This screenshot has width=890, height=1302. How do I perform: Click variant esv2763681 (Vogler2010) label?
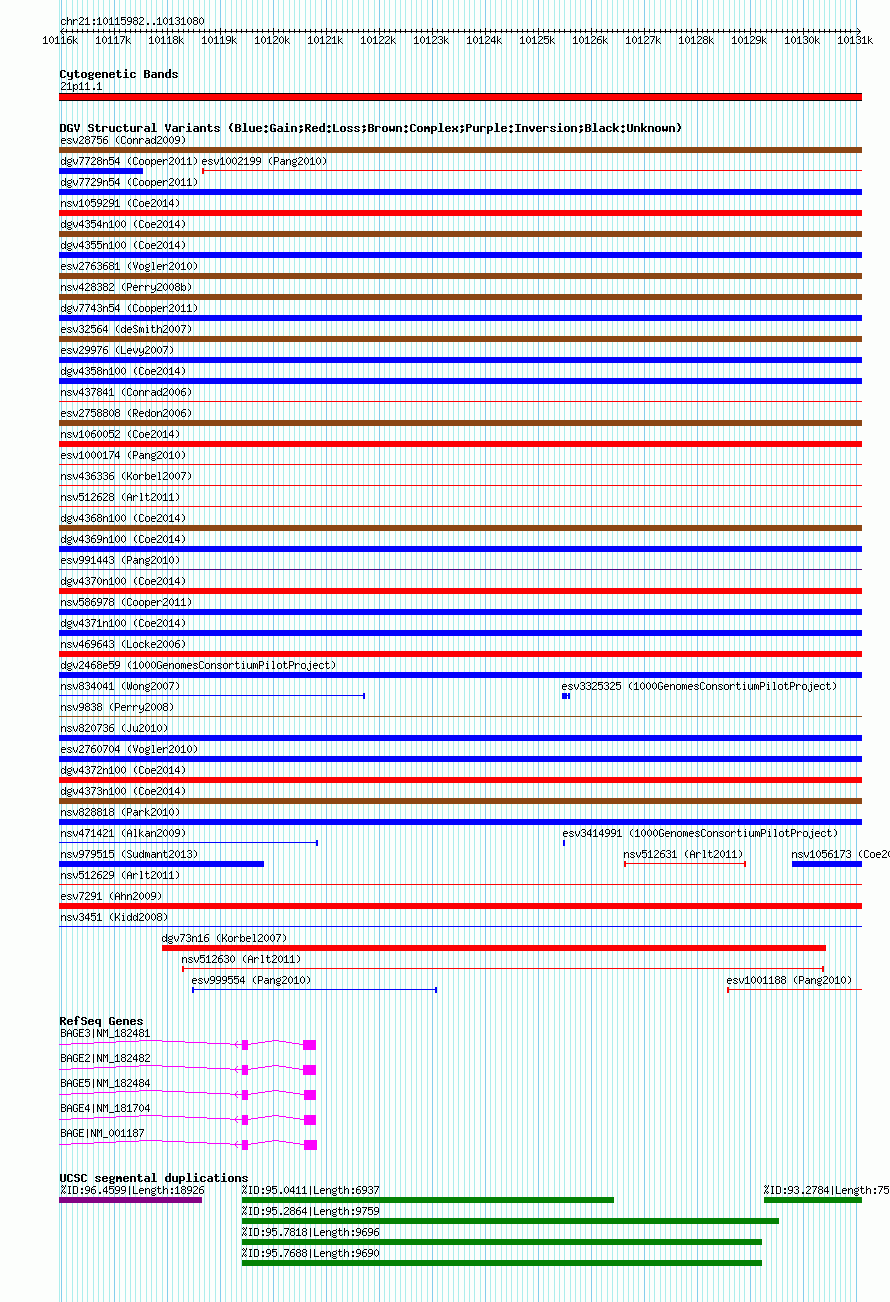(130, 267)
